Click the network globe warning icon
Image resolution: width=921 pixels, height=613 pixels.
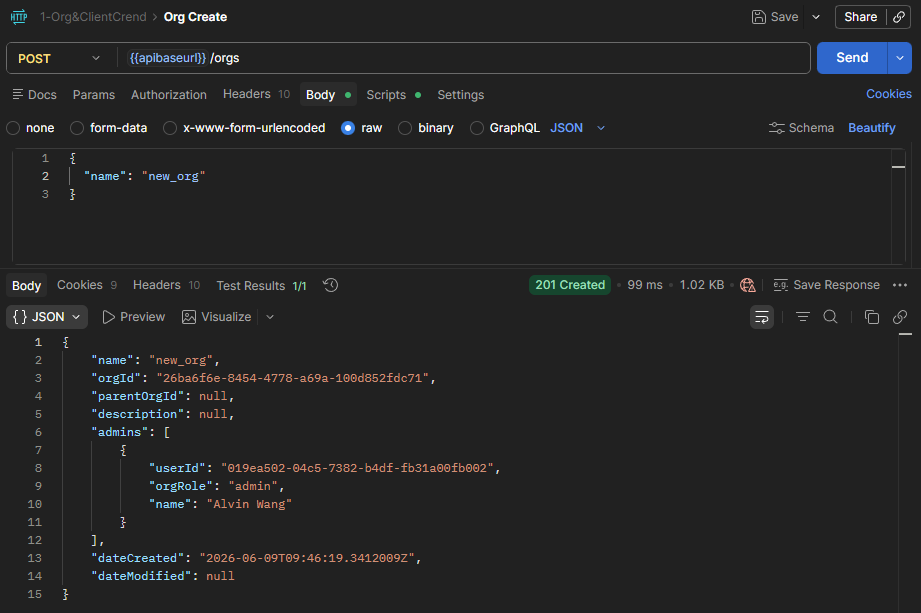click(748, 285)
